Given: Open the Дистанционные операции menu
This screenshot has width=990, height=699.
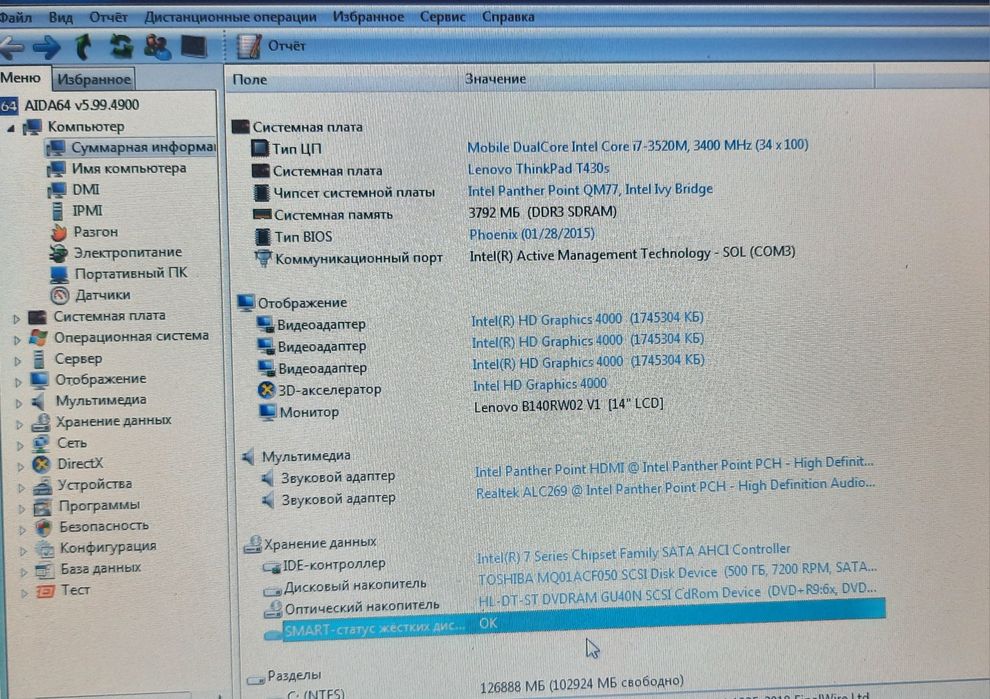Looking at the screenshot, I should coord(230,17).
